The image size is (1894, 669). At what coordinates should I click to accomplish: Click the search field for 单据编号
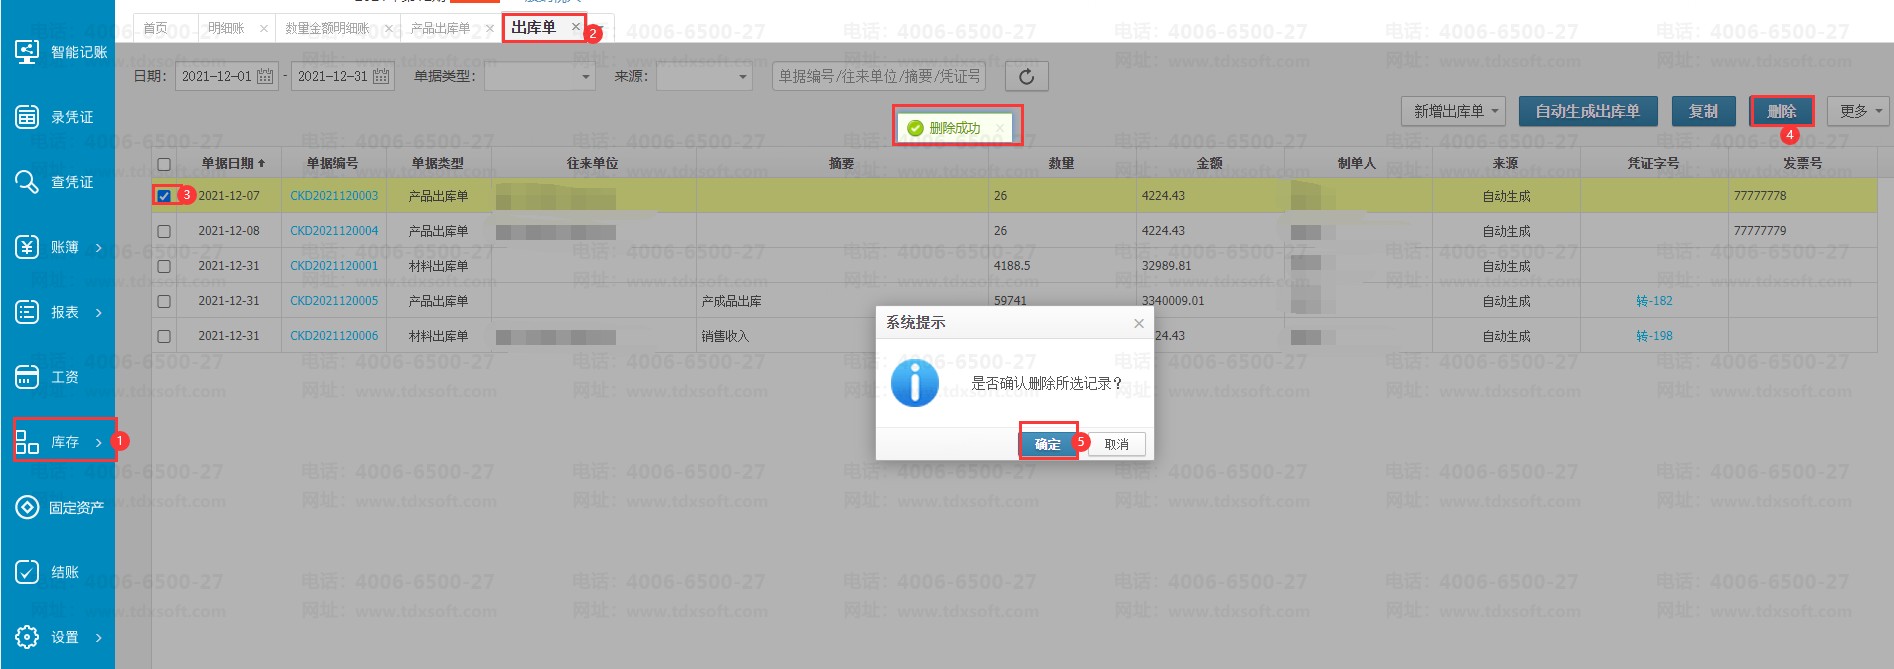click(x=878, y=76)
